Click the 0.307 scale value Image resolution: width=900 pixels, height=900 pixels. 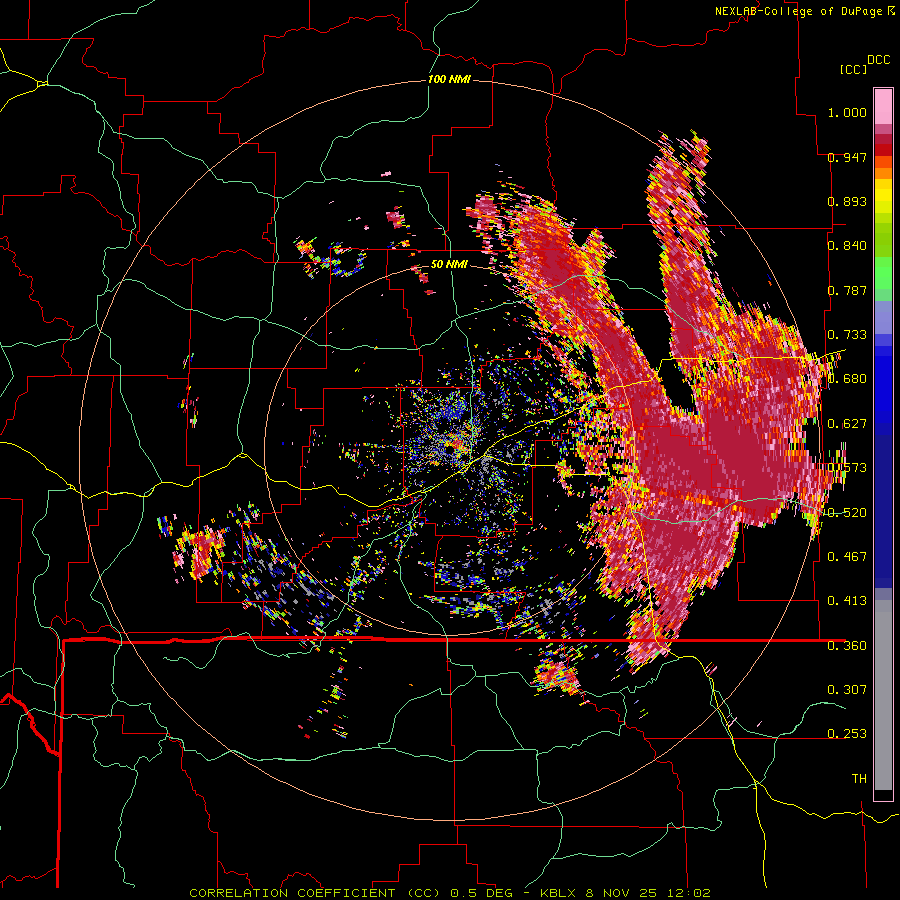click(x=847, y=689)
